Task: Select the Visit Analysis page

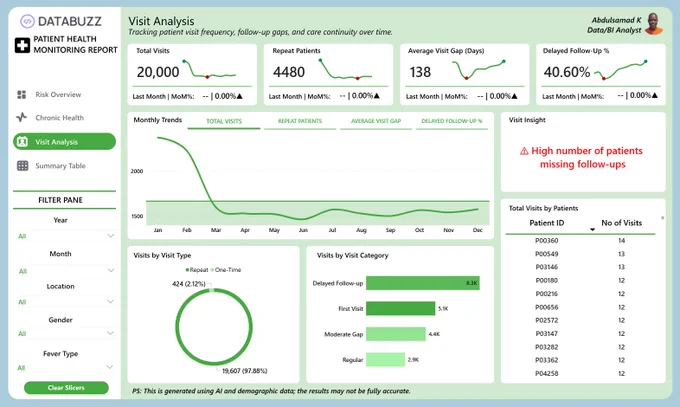Action: click(x=65, y=142)
